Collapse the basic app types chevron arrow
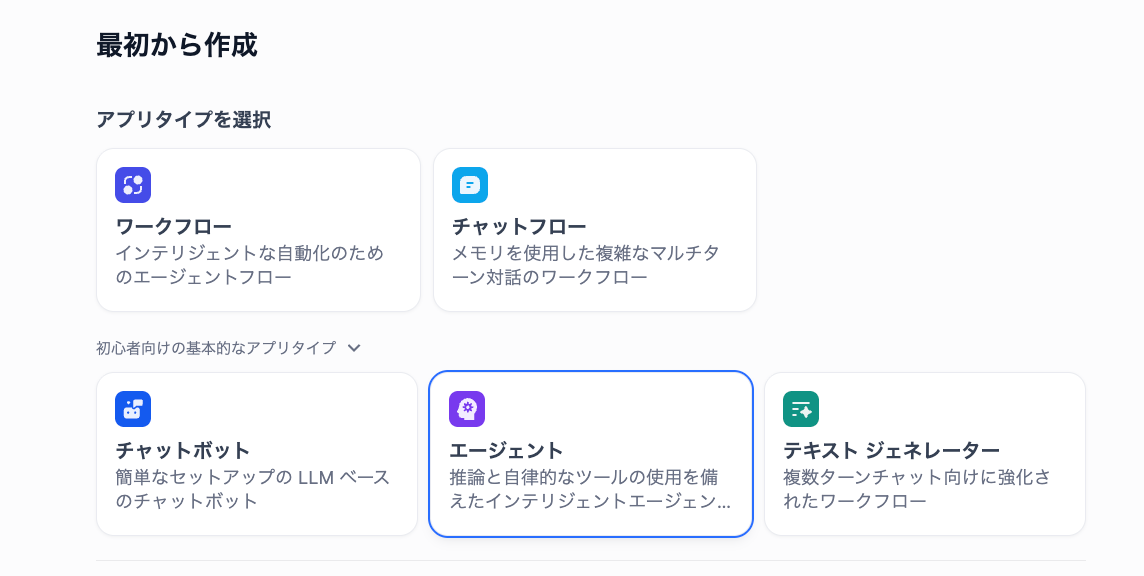This screenshot has height=576, width=1144. 354,348
